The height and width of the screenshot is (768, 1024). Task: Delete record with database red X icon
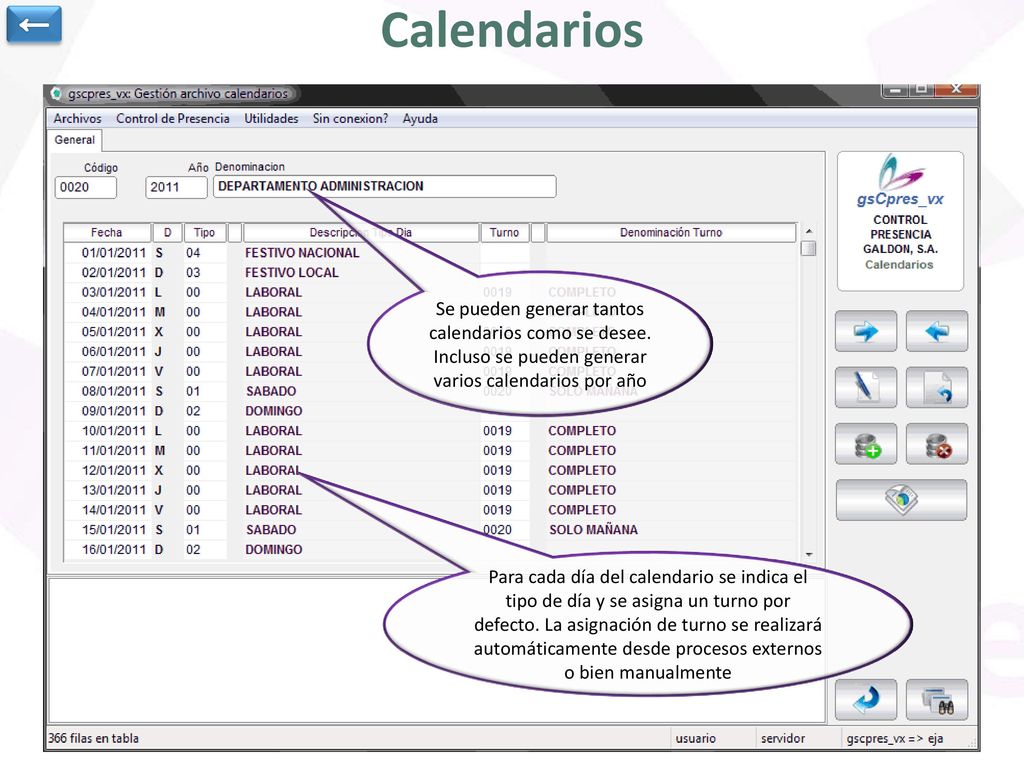coord(936,444)
